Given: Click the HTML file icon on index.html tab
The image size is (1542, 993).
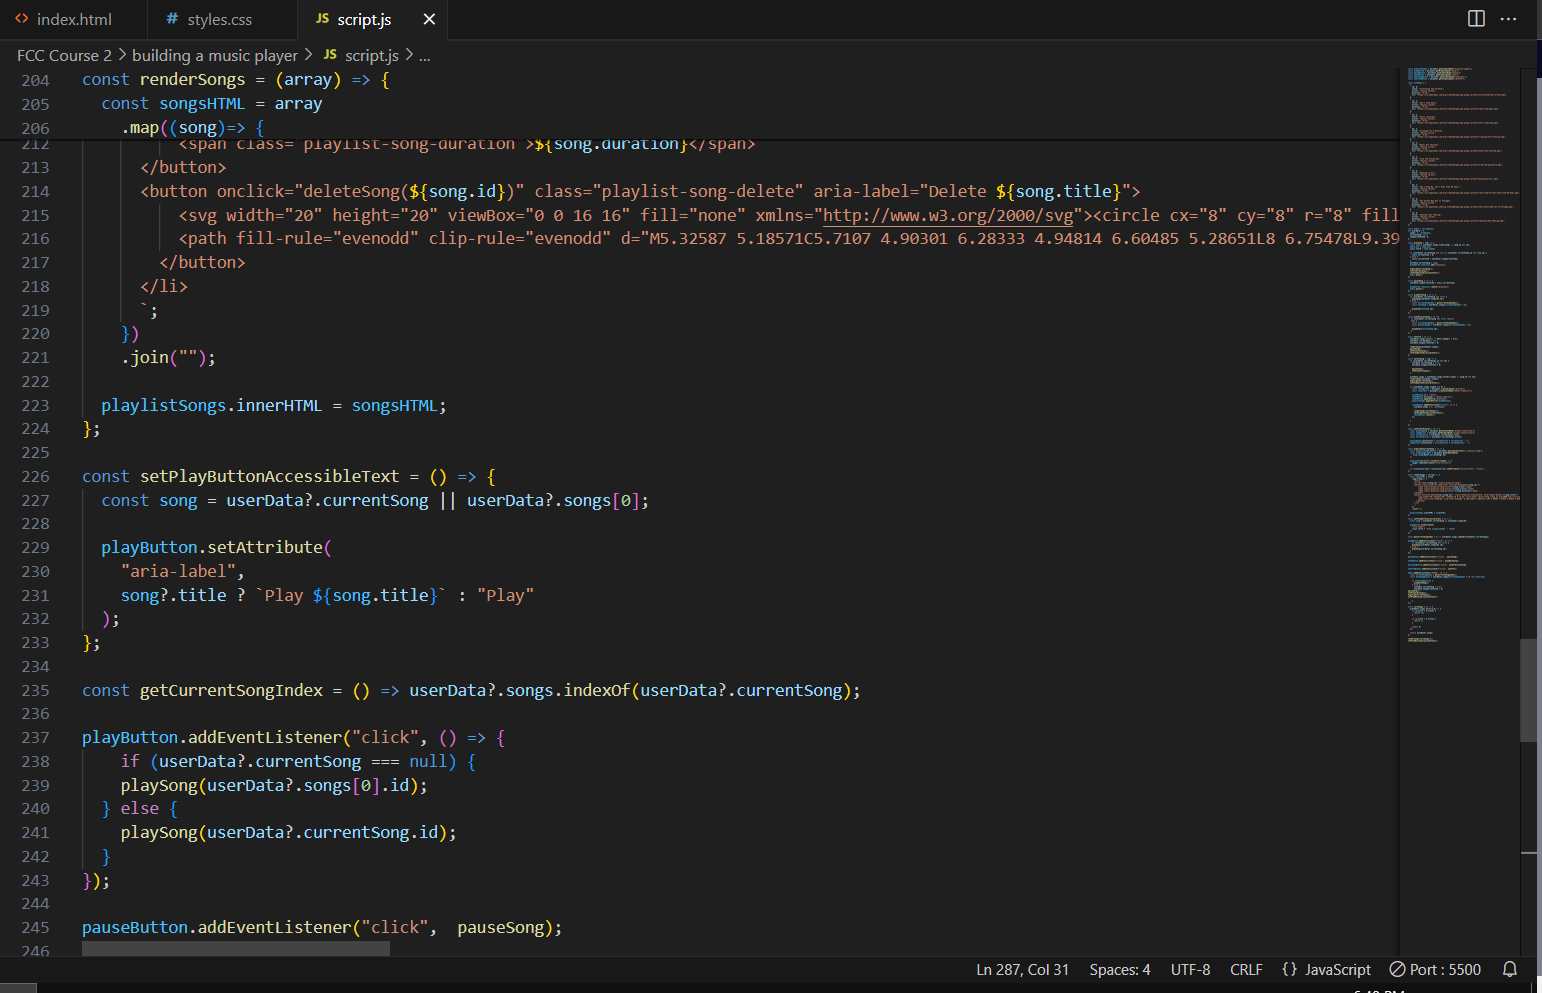Looking at the screenshot, I should (22, 19).
